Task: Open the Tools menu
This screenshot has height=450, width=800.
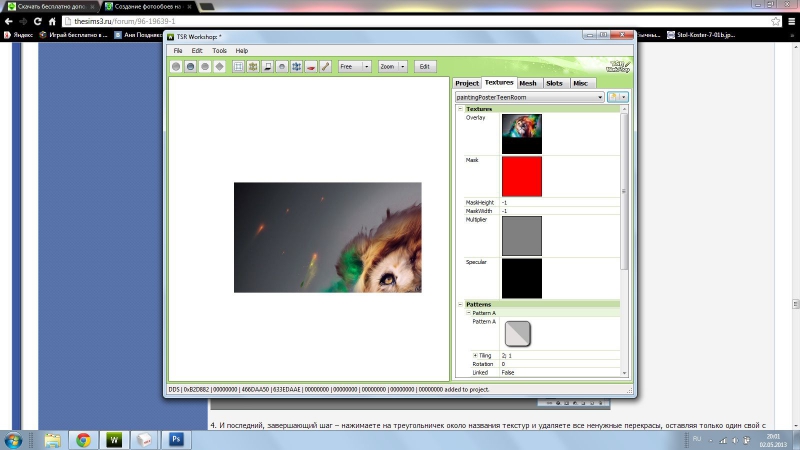Action: (219, 51)
